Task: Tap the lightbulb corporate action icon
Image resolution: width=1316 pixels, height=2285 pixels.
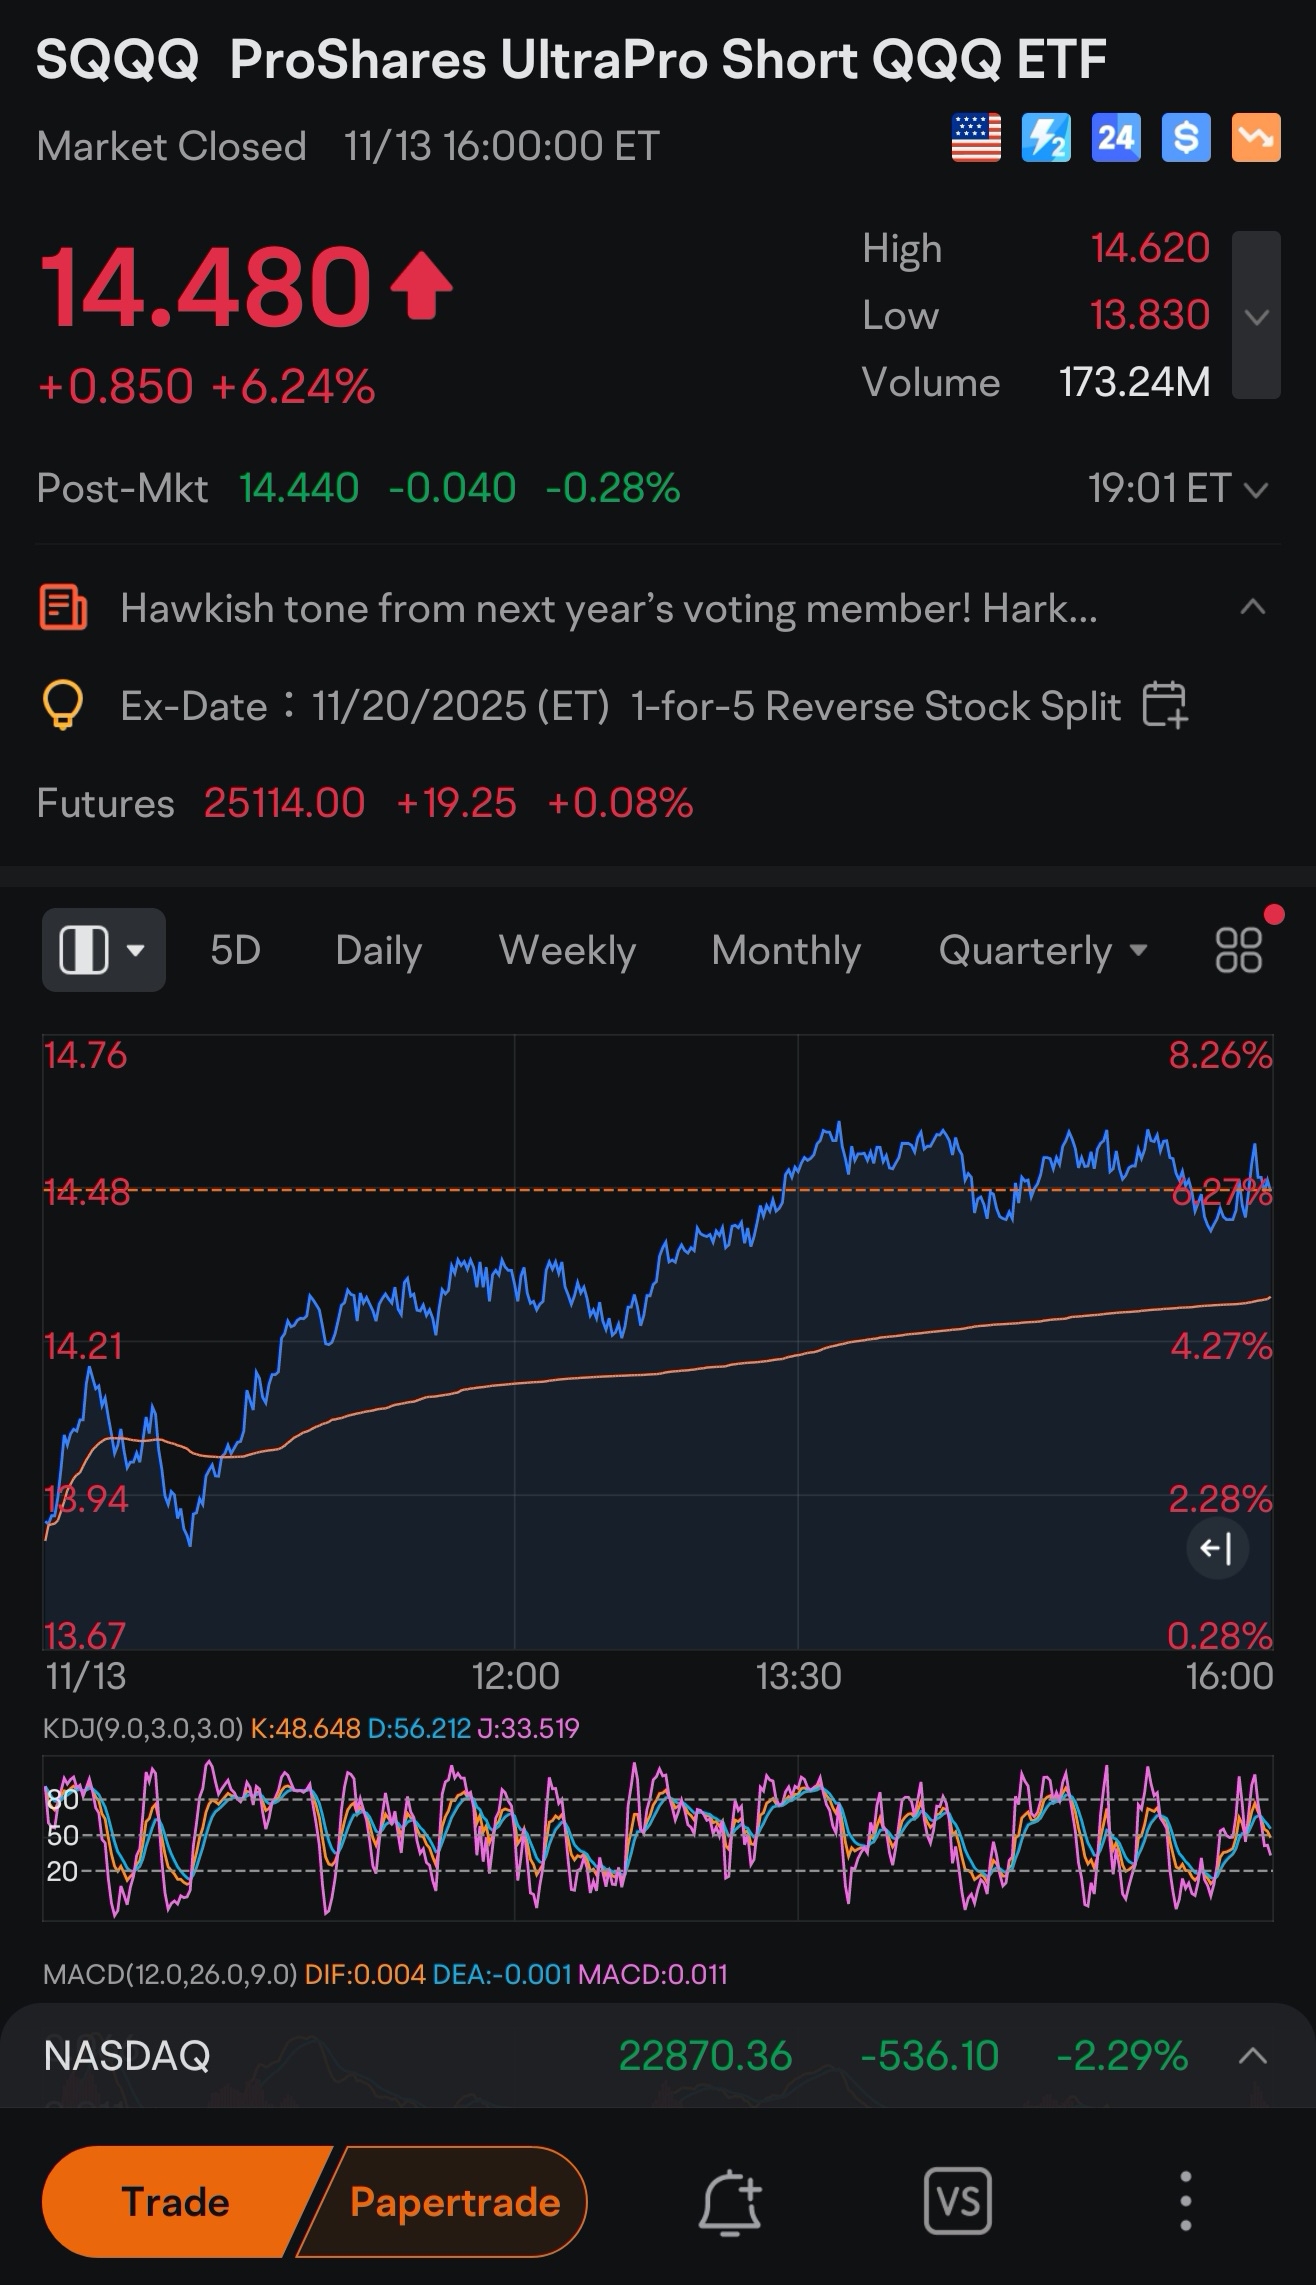Action: [x=62, y=706]
